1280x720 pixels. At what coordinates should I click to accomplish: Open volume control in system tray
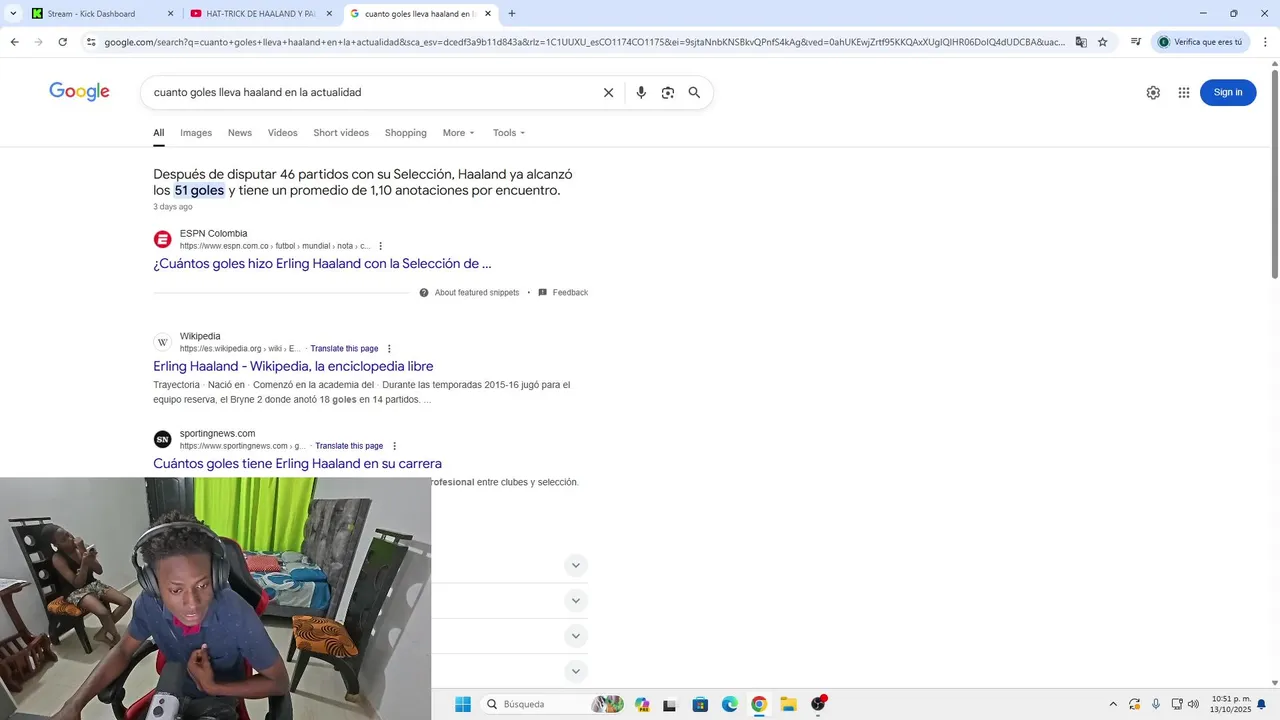pyautogui.click(x=1193, y=704)
